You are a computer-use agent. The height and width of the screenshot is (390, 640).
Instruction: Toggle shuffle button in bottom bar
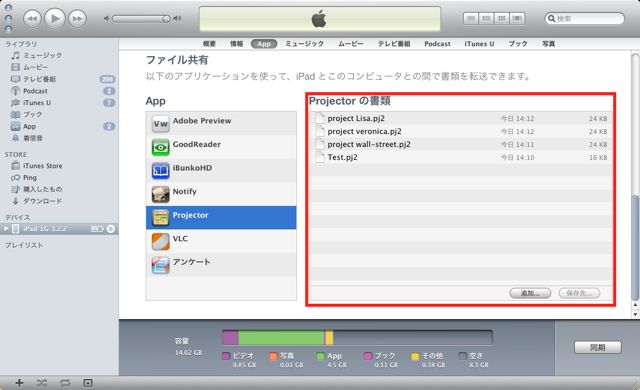pyautogui.click(x=42, y=383)
